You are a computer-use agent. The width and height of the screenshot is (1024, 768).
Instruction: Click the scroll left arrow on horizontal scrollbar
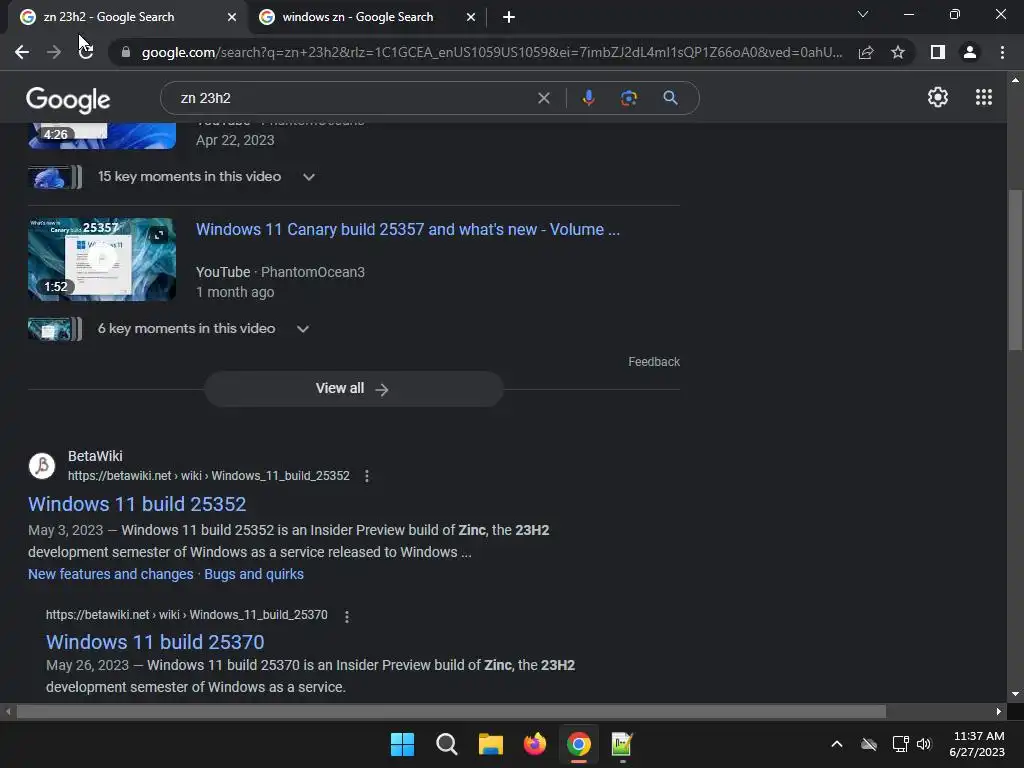(x=8, y=711)
